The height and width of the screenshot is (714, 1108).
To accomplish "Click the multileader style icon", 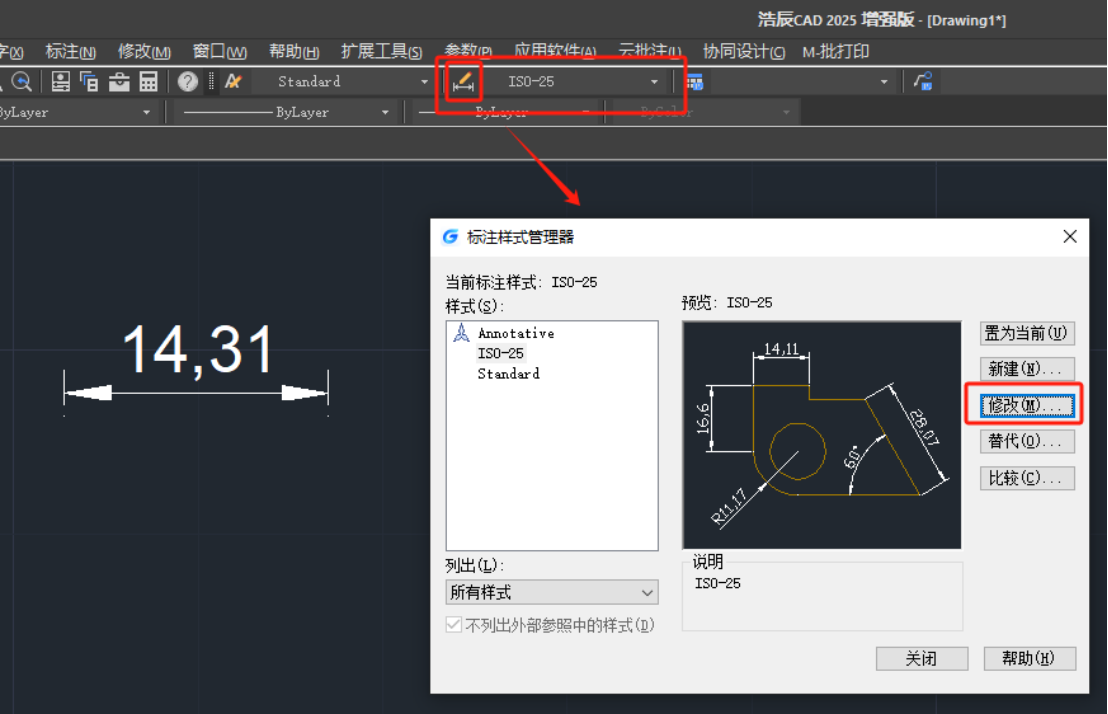I will coord(923,81).
